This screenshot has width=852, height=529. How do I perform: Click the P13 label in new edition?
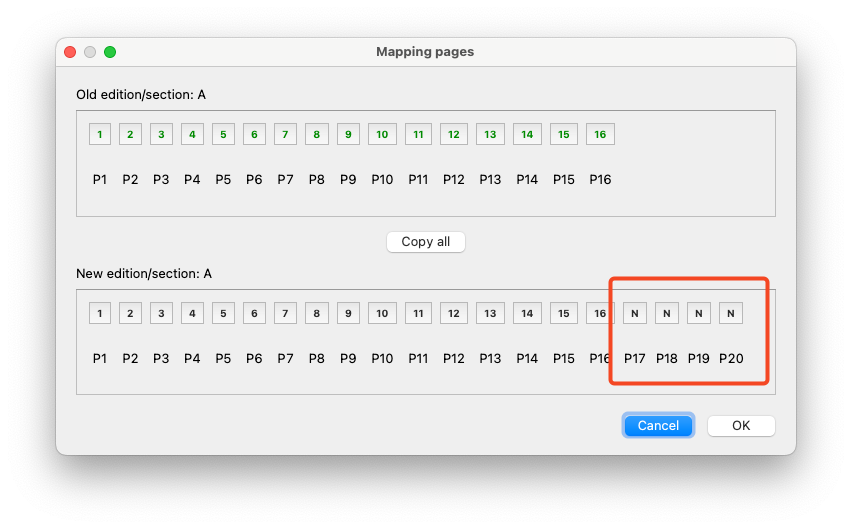[x=490, y=358]
